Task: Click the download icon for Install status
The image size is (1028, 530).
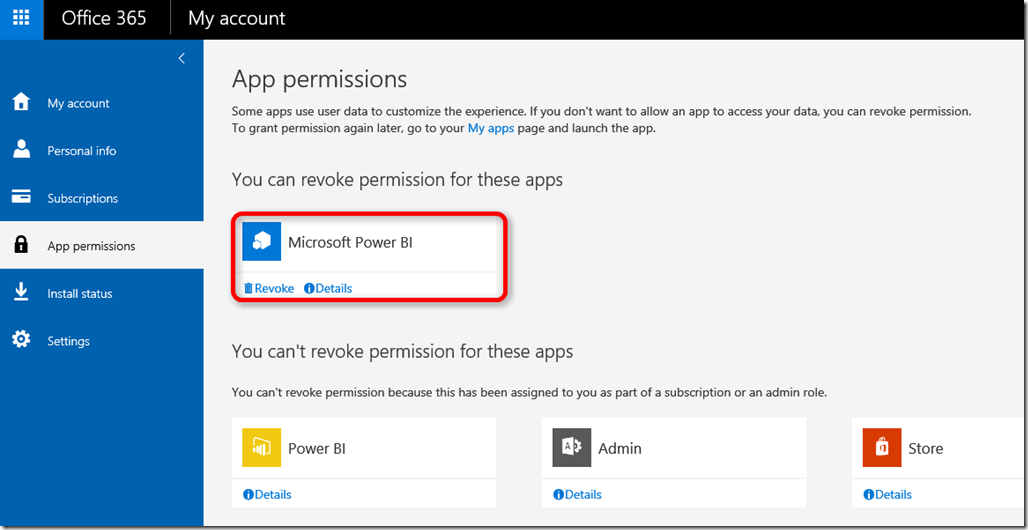Action: click(22, 293)
